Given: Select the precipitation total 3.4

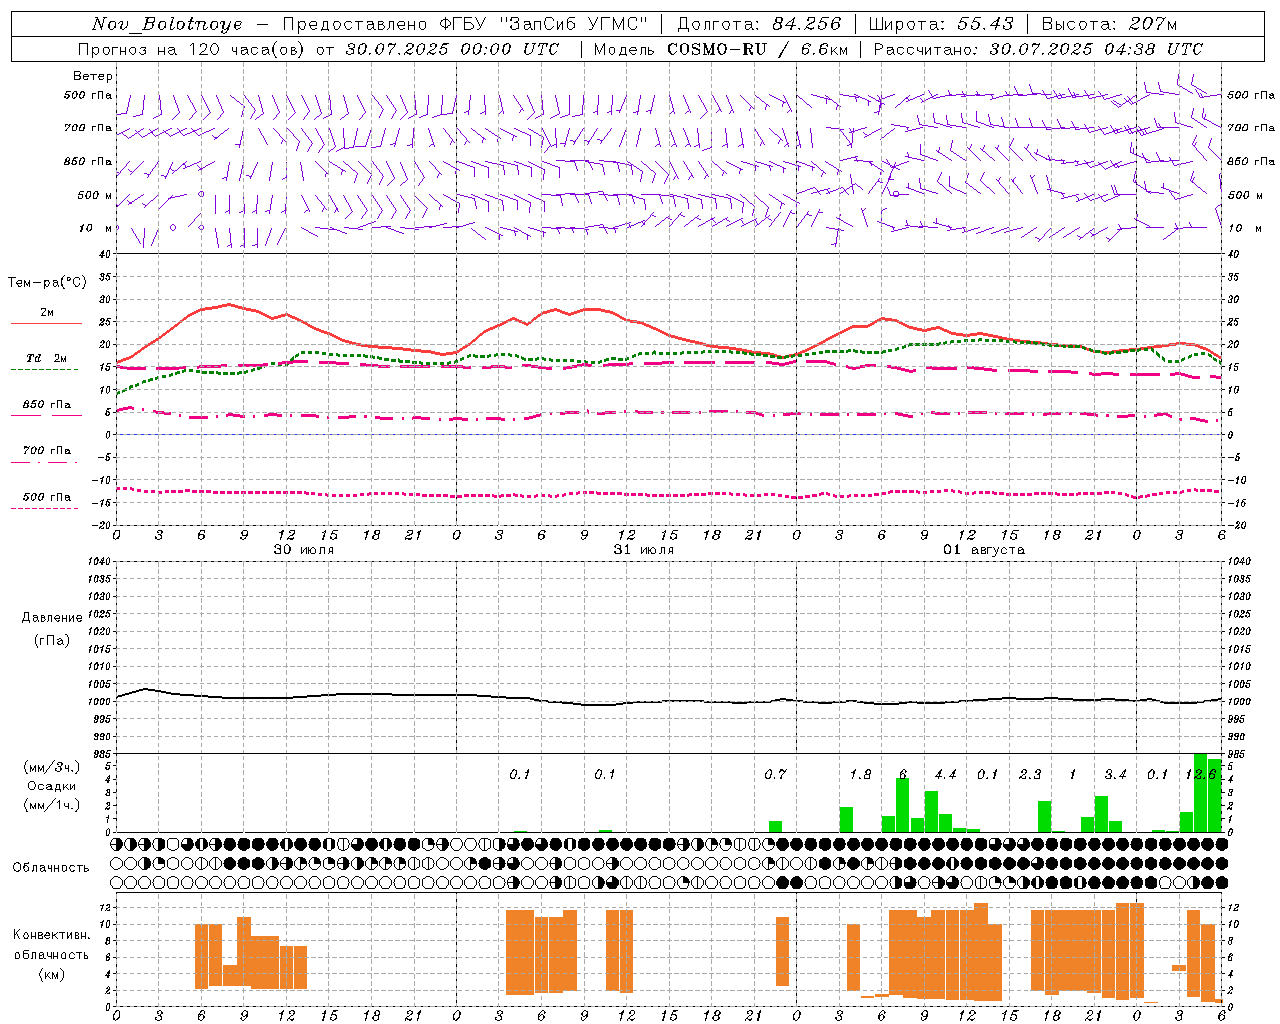Looking at the screenshot, I should coord(1115,775).
